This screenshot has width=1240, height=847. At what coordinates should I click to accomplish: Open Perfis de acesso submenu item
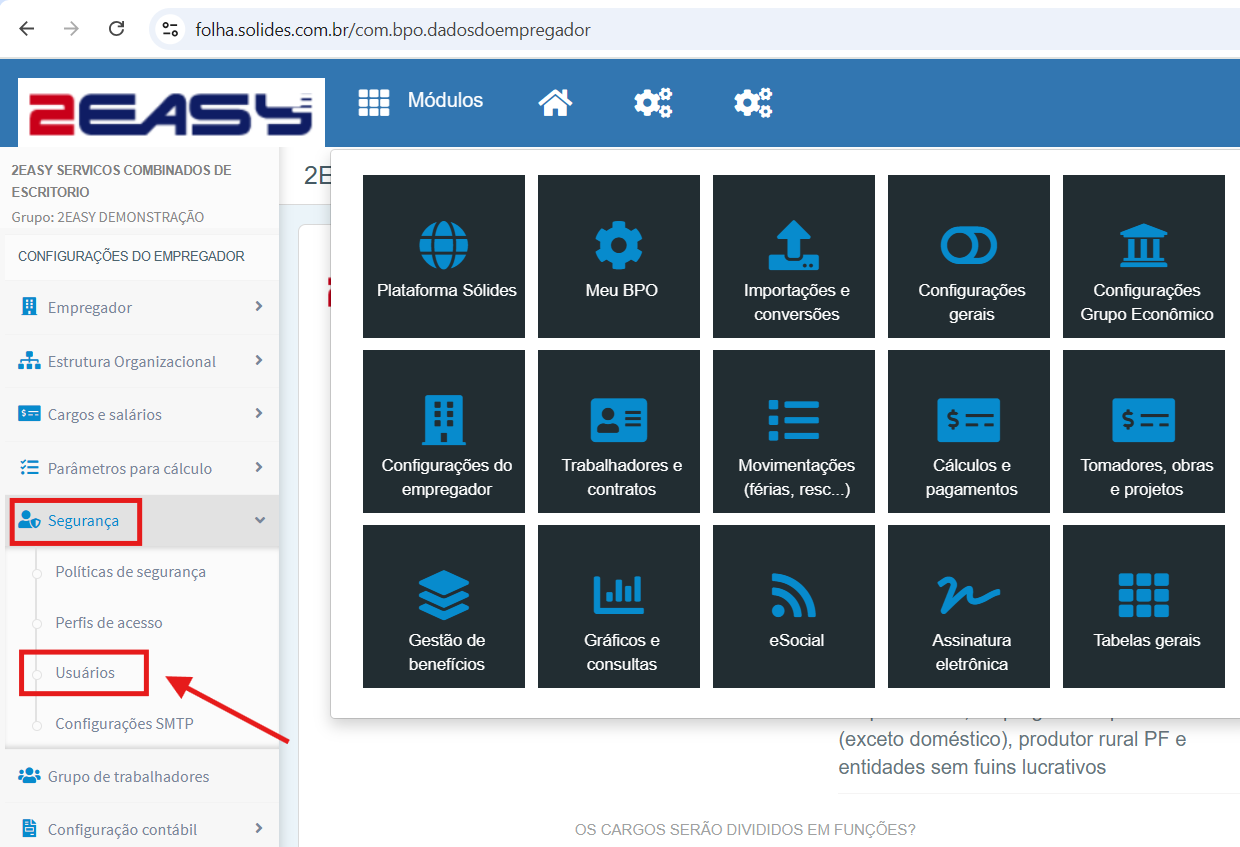tap(108, 622)
